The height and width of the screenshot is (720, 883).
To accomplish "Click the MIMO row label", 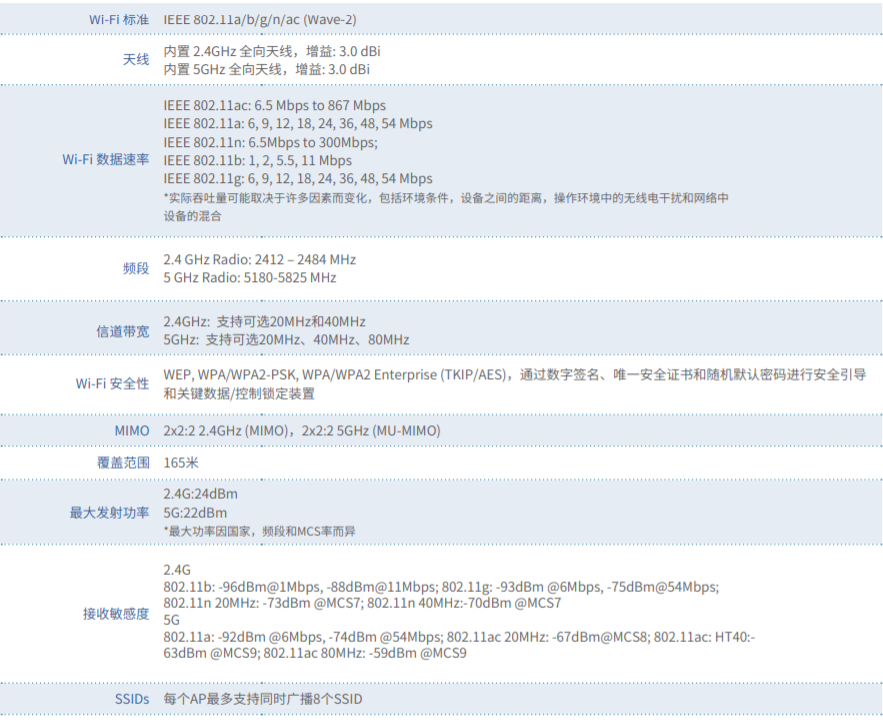I will 132,431.
